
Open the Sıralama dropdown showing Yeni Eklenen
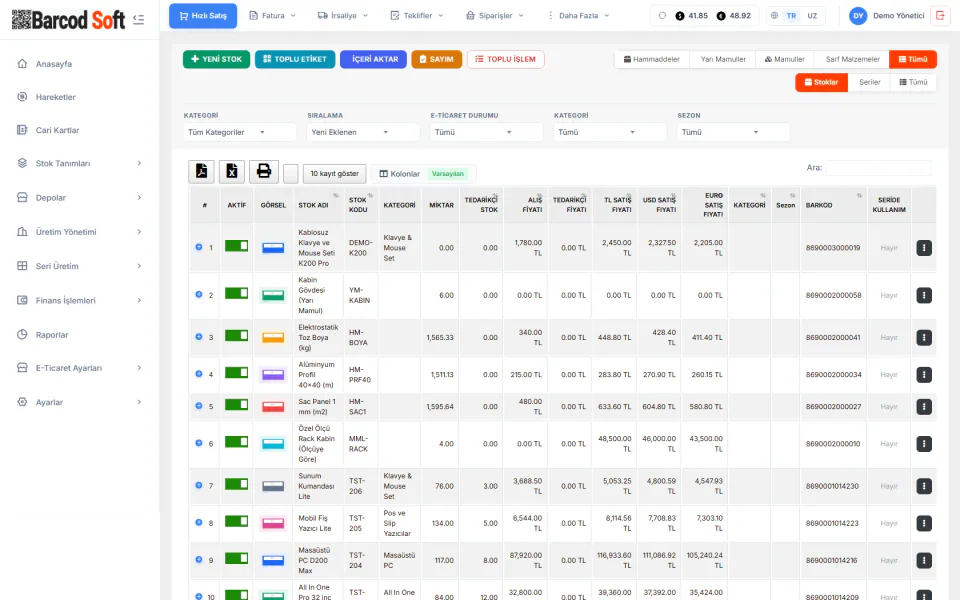point(364,132)
